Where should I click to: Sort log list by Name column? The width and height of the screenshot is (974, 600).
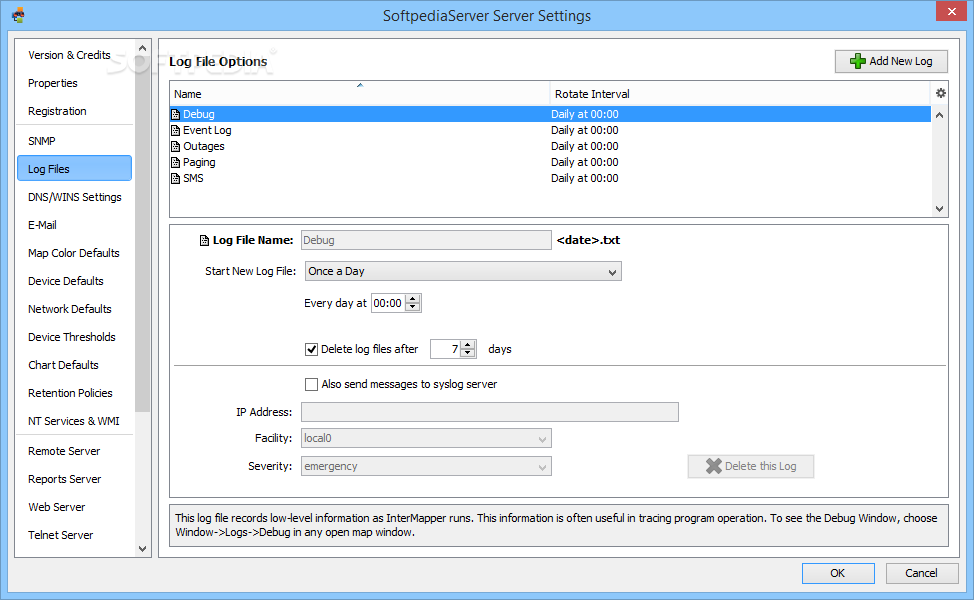360,94
